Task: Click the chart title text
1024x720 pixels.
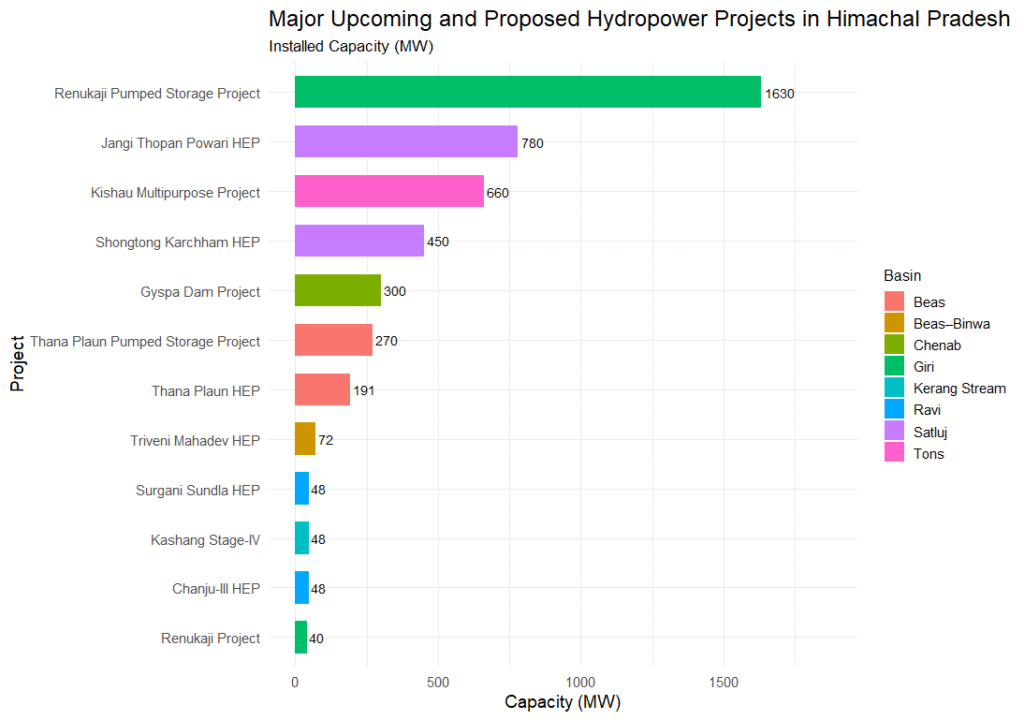Action: tap(640, 20)
